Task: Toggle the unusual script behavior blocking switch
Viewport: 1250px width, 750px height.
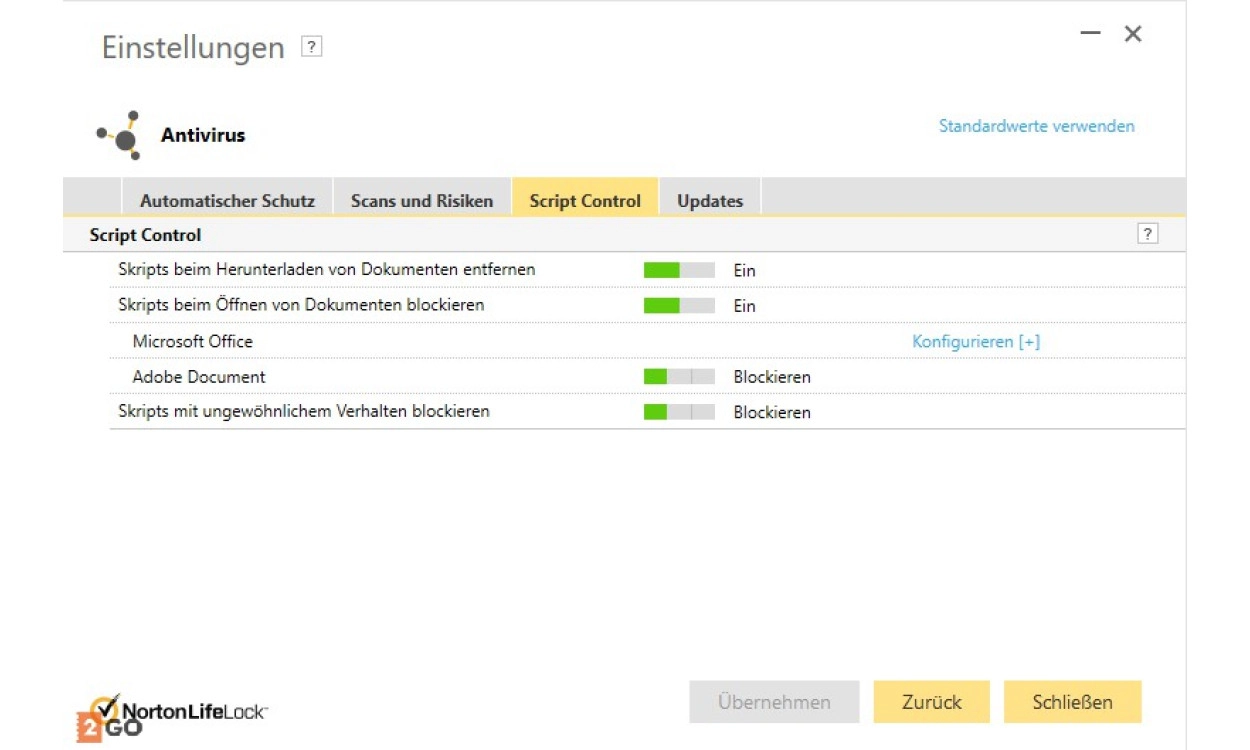Action: click(679, 412)
